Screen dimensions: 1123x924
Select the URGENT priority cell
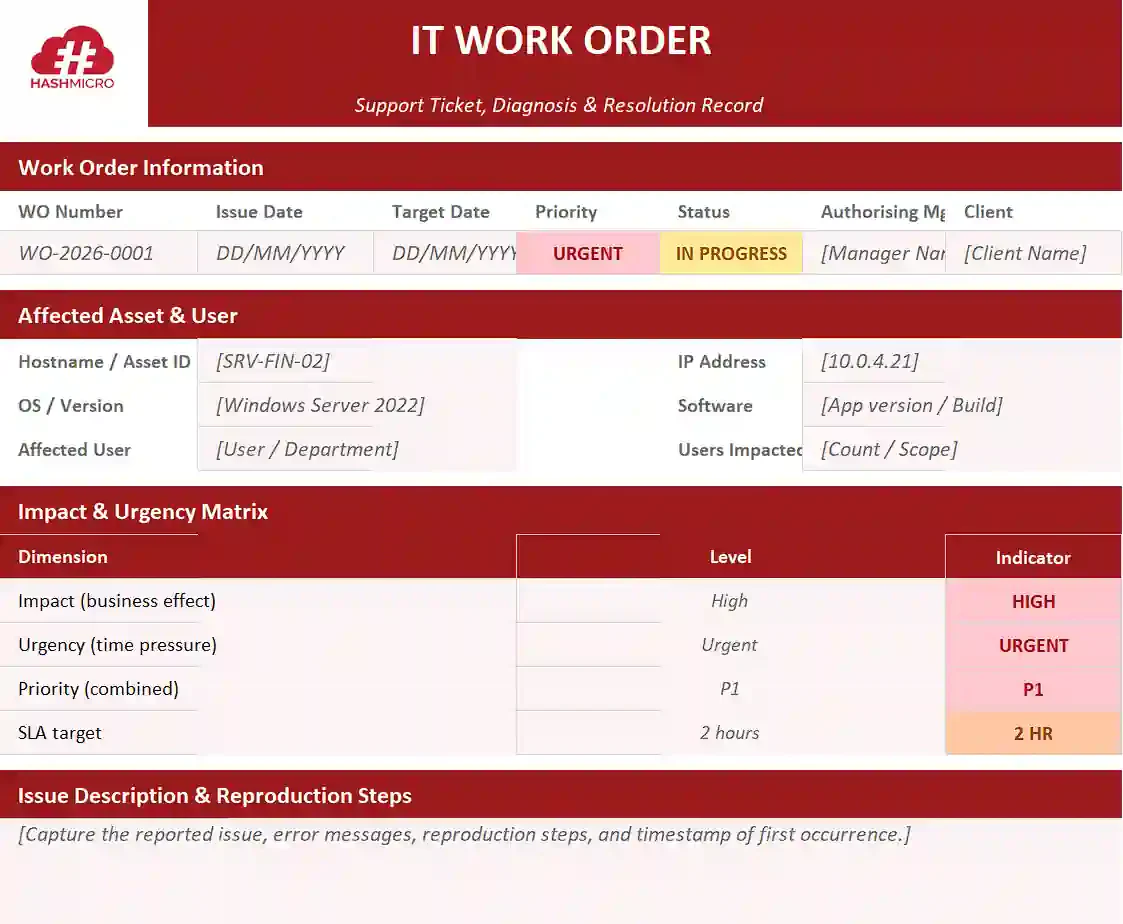(x=588, y=253)
